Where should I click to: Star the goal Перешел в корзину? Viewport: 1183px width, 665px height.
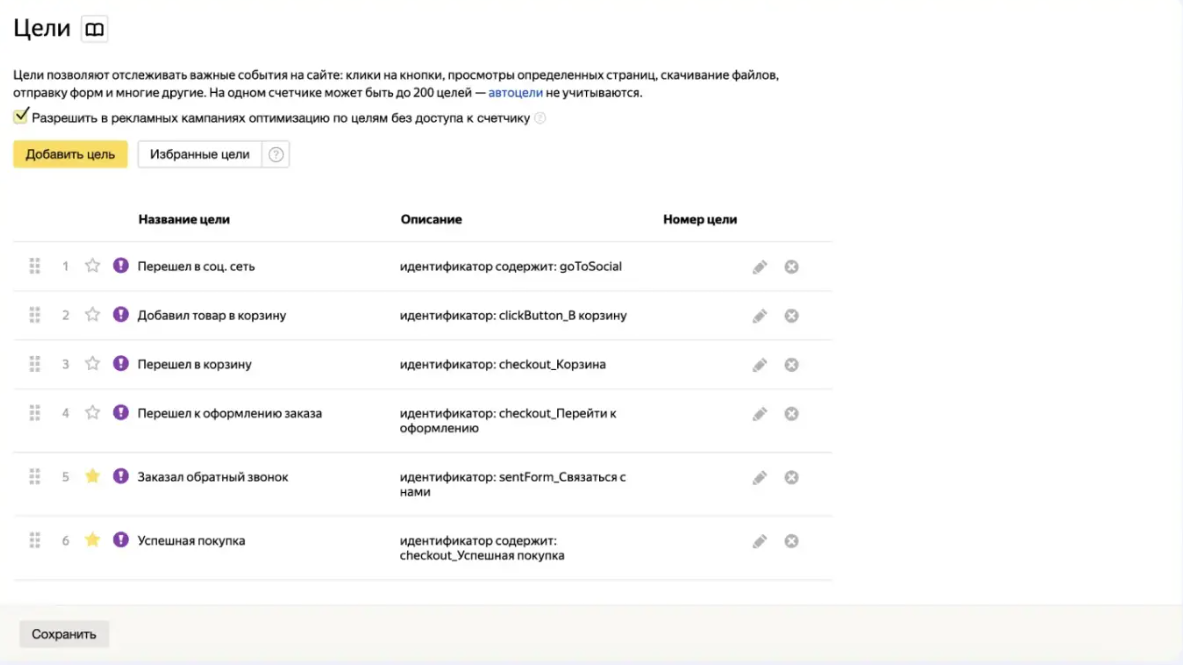(x=92, y=364)
